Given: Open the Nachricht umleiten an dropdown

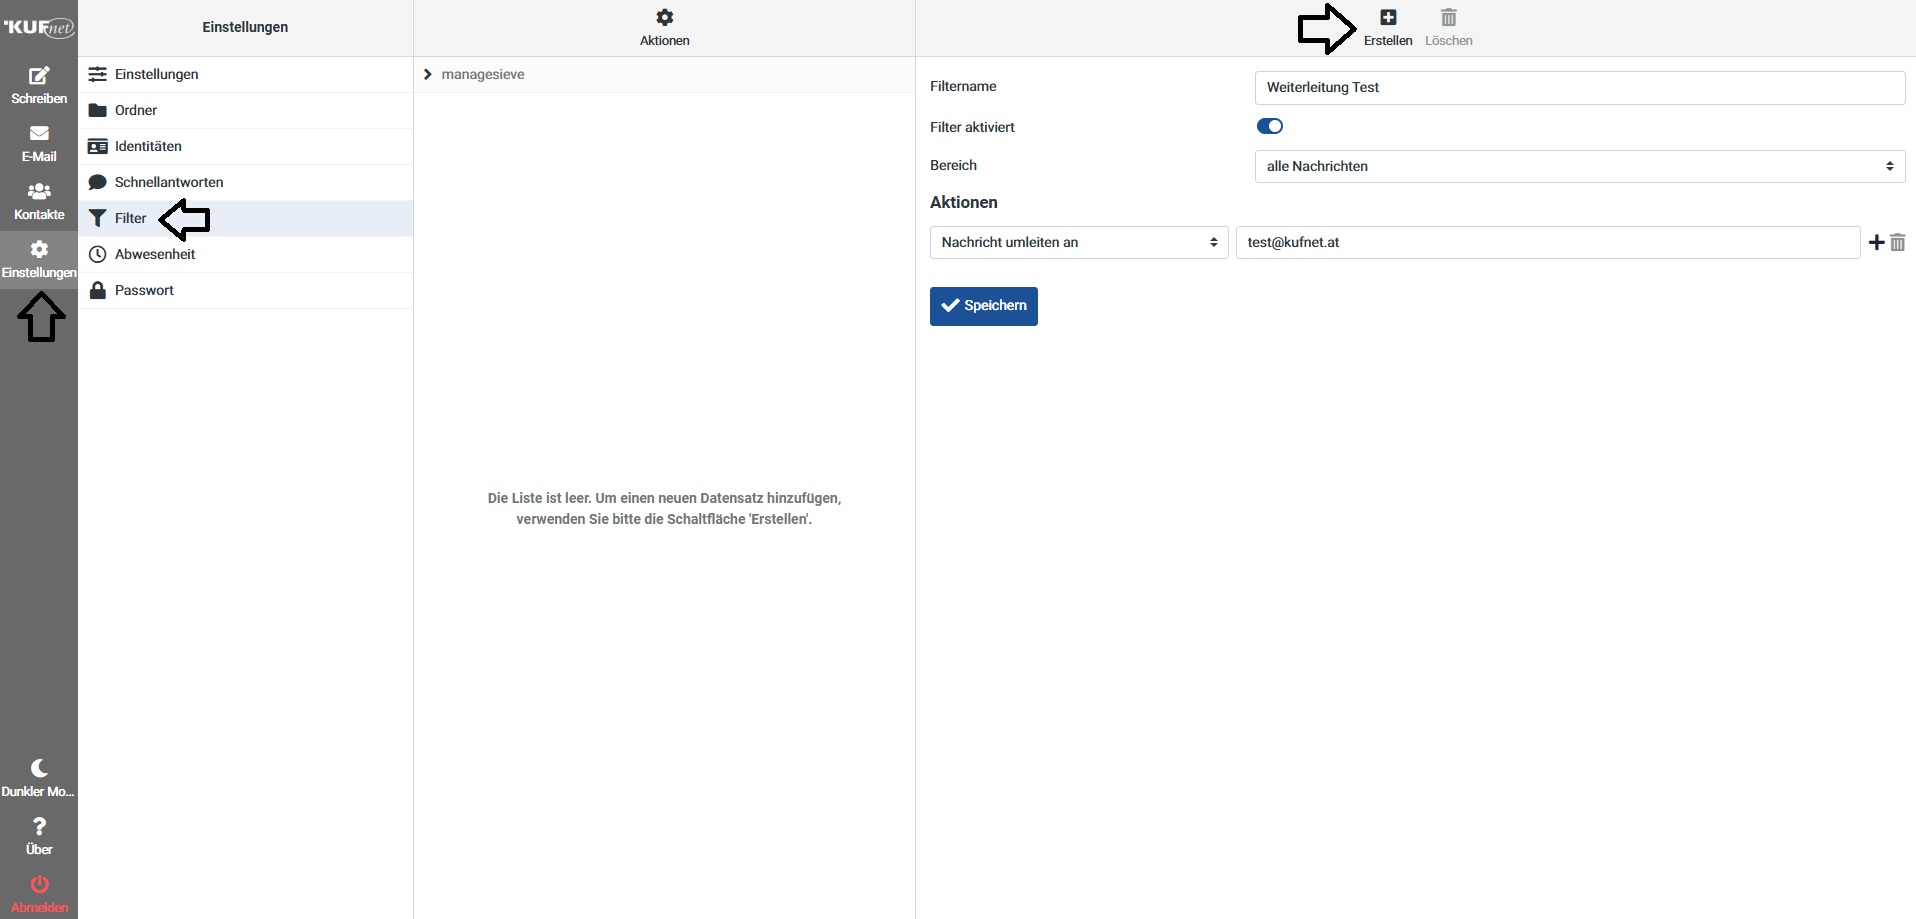Looking at the screenshot, I should (x=1078, y=243).
